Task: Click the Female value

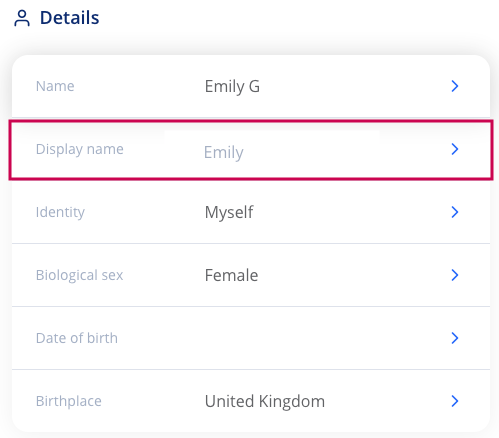Action: [x=231, y=275]
